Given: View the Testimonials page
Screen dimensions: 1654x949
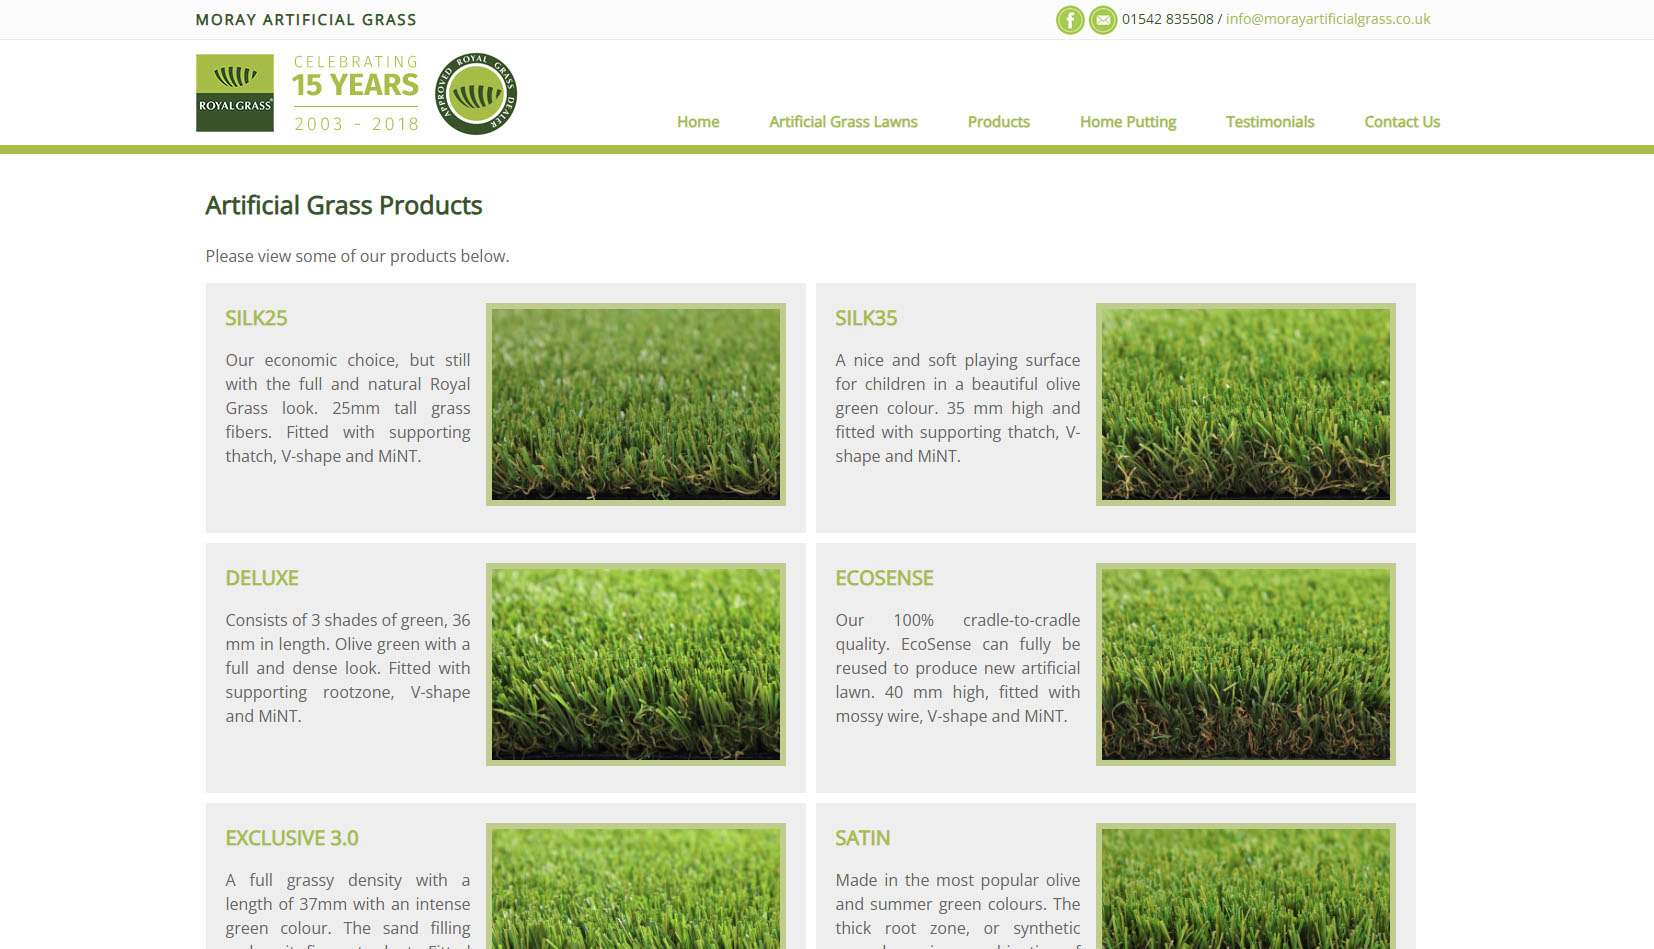Looking at the screenshot, I should click(x=1270, y=122).
